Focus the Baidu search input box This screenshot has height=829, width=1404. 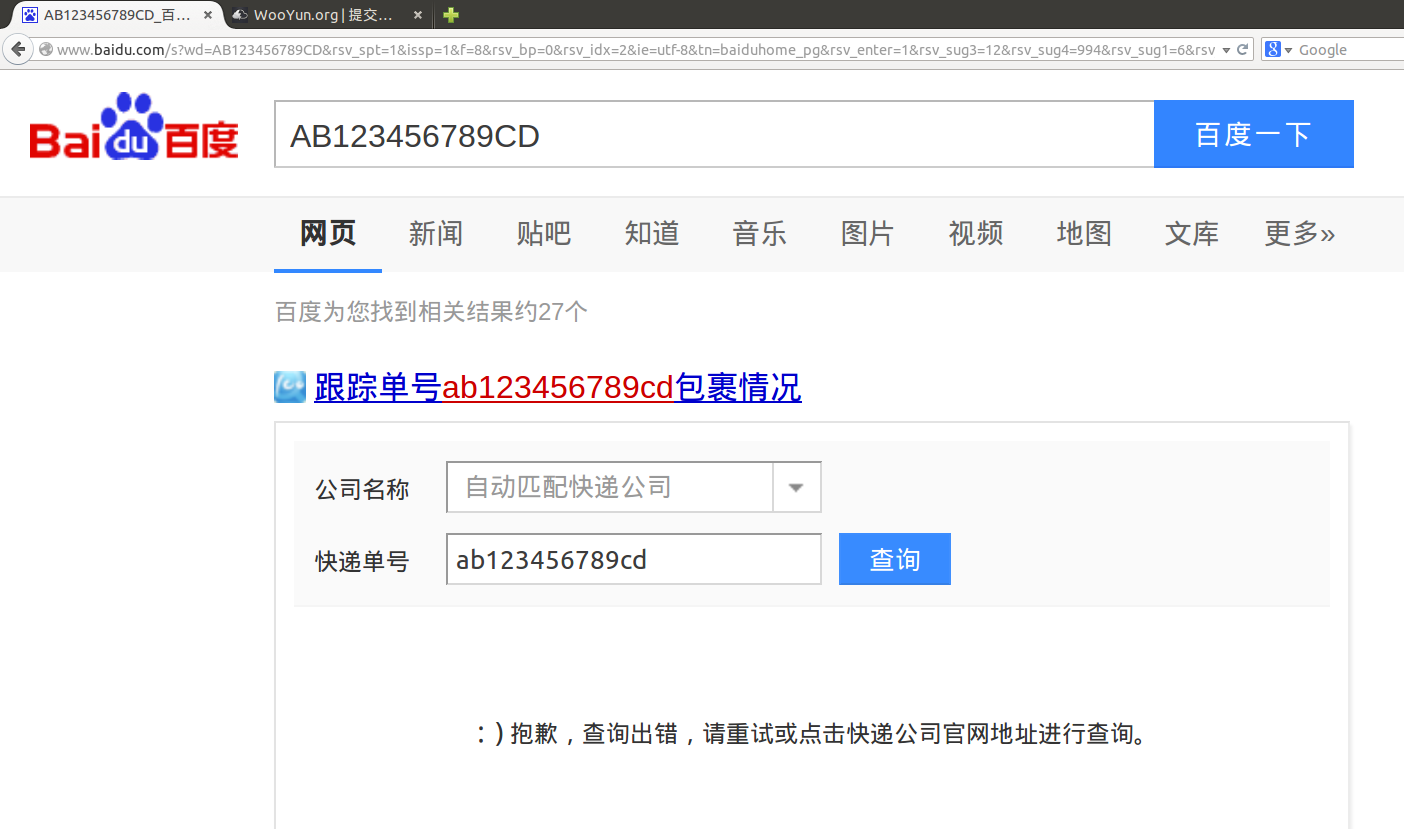tap(714, 134)
